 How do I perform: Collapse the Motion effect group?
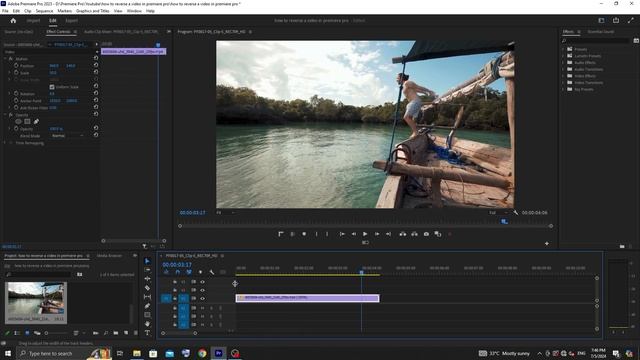click(6, 59)
